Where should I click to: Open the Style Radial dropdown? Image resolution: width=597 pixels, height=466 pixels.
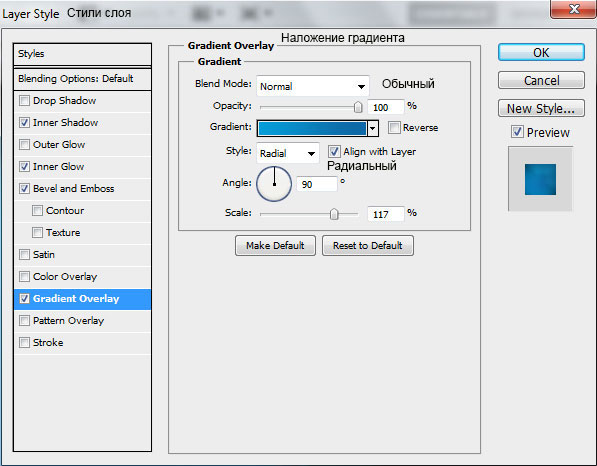click(288, 153)
